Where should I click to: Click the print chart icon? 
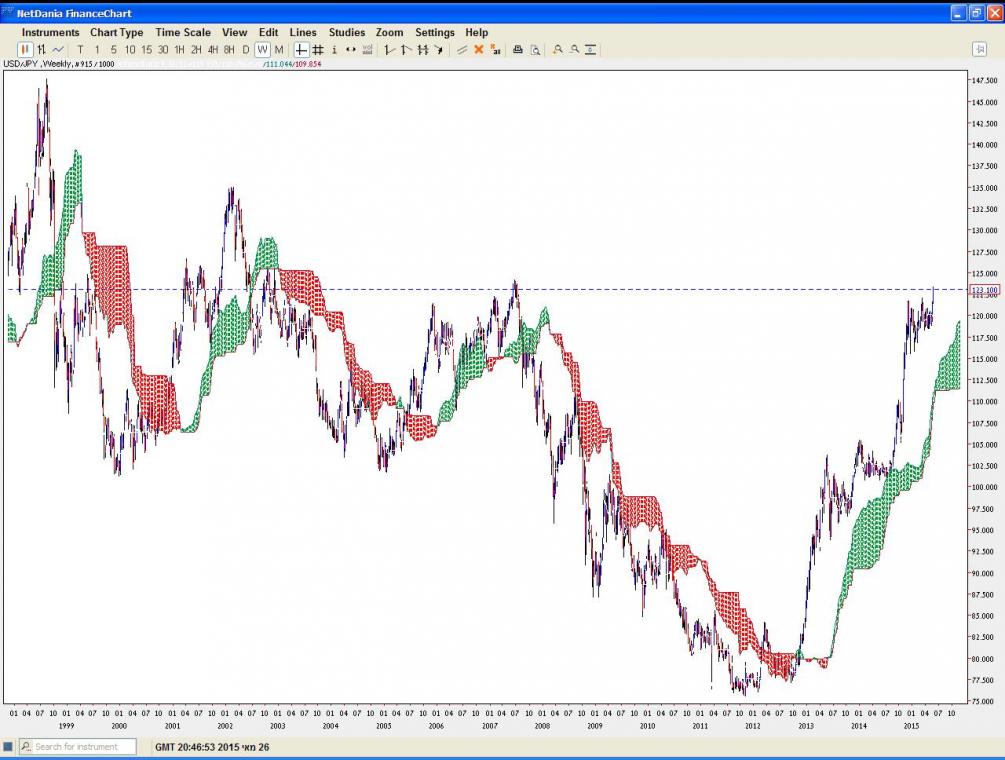(518, 49)
